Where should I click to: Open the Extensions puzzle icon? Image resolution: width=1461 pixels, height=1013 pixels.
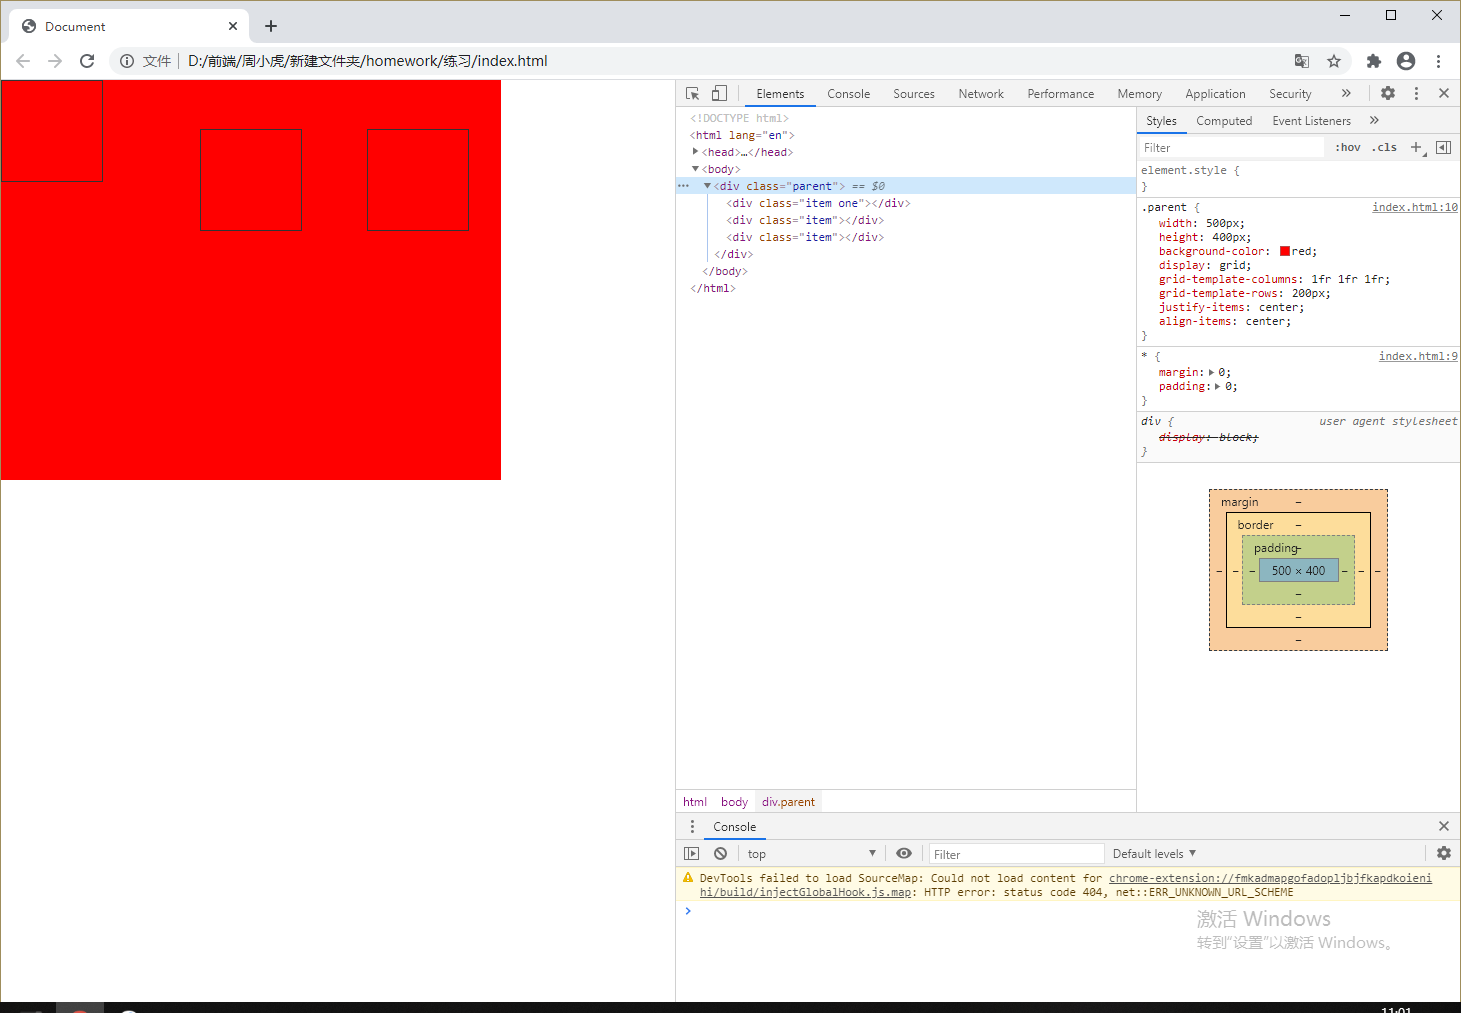1374,61
